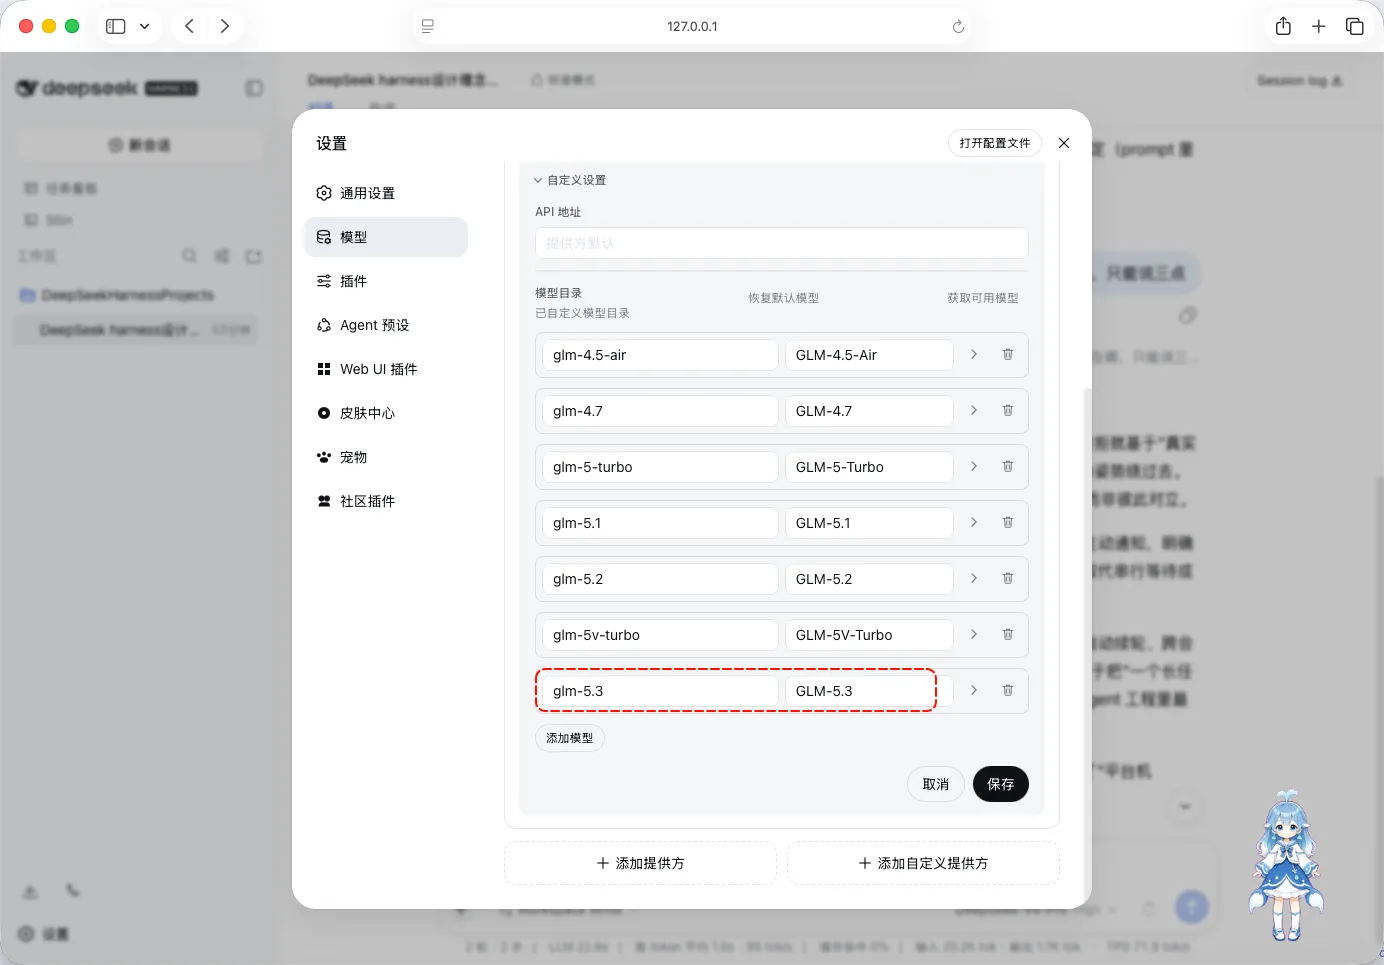
Task: Cancel with the 取消 button
Action: [936, 784]
